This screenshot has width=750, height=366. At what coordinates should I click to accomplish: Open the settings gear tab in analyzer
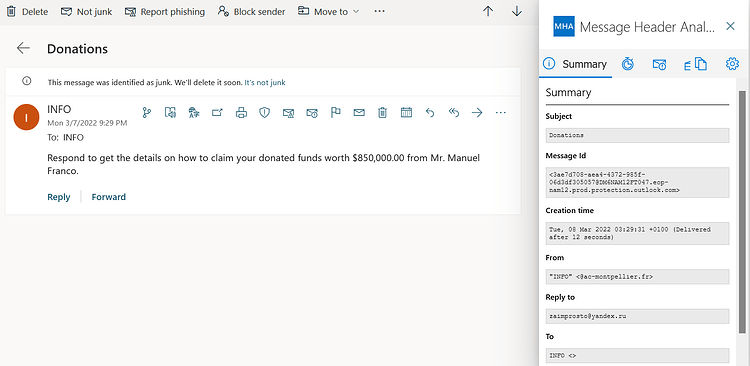click(x=732, y=64)
